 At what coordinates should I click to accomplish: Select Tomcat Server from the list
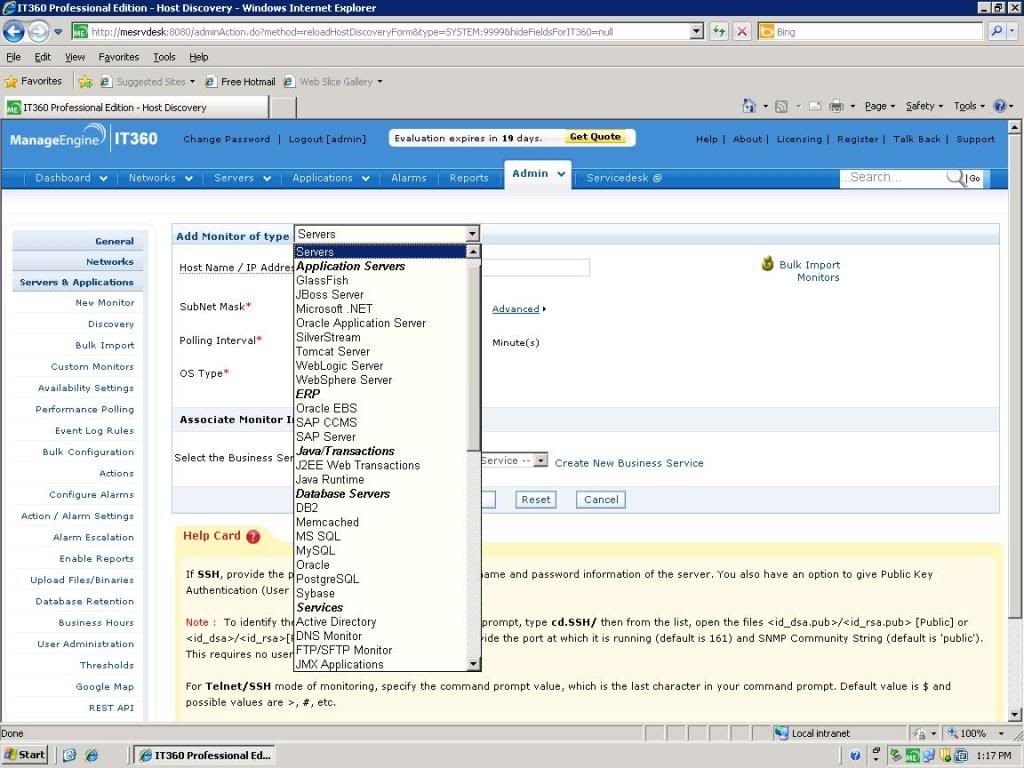(381, 351)
